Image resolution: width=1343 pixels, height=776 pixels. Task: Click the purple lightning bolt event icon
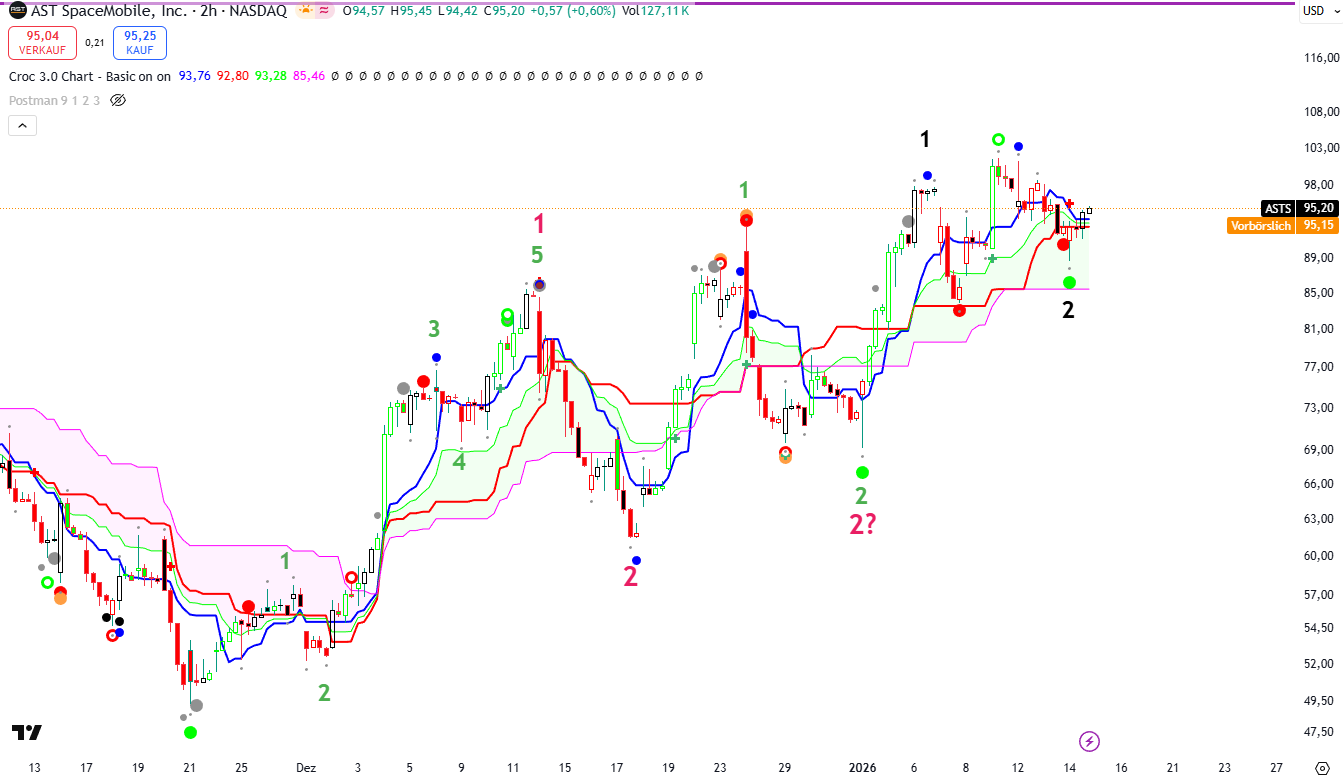coord(1090,741)
